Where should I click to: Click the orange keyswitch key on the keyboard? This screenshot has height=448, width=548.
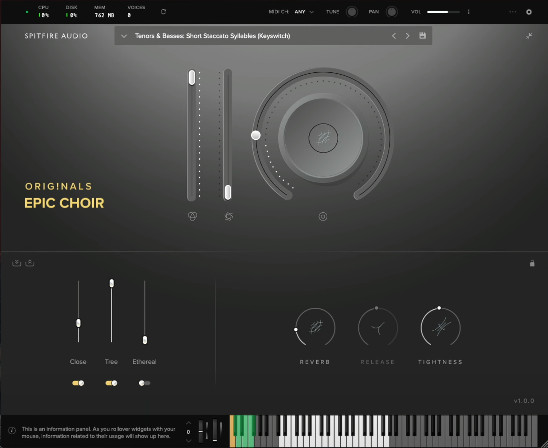click(232, 440)
